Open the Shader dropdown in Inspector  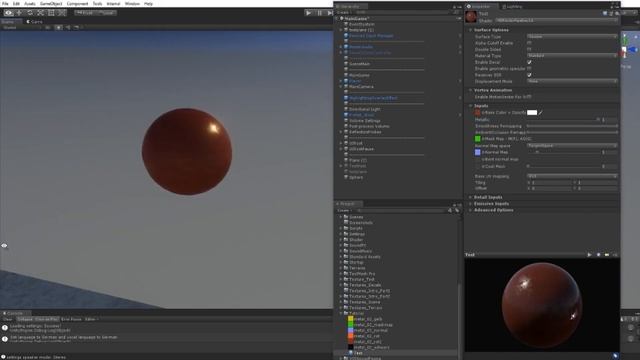pos(556,20)
